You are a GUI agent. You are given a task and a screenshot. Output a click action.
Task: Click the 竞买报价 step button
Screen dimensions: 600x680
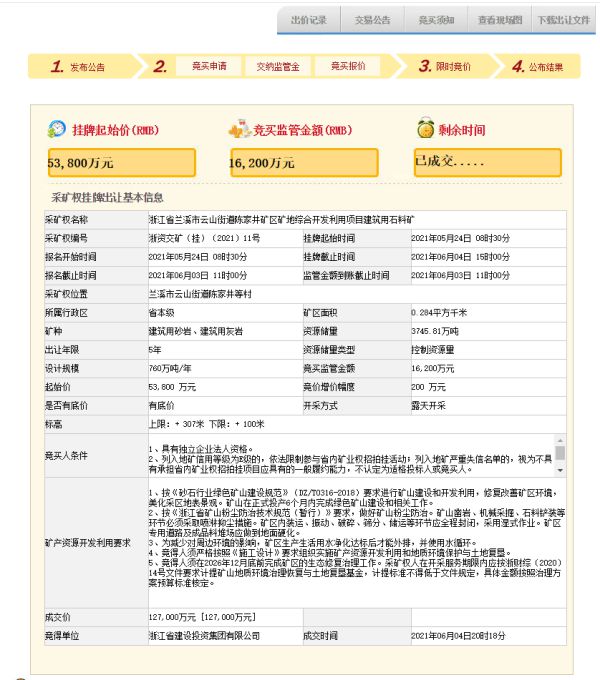[348, 67]
